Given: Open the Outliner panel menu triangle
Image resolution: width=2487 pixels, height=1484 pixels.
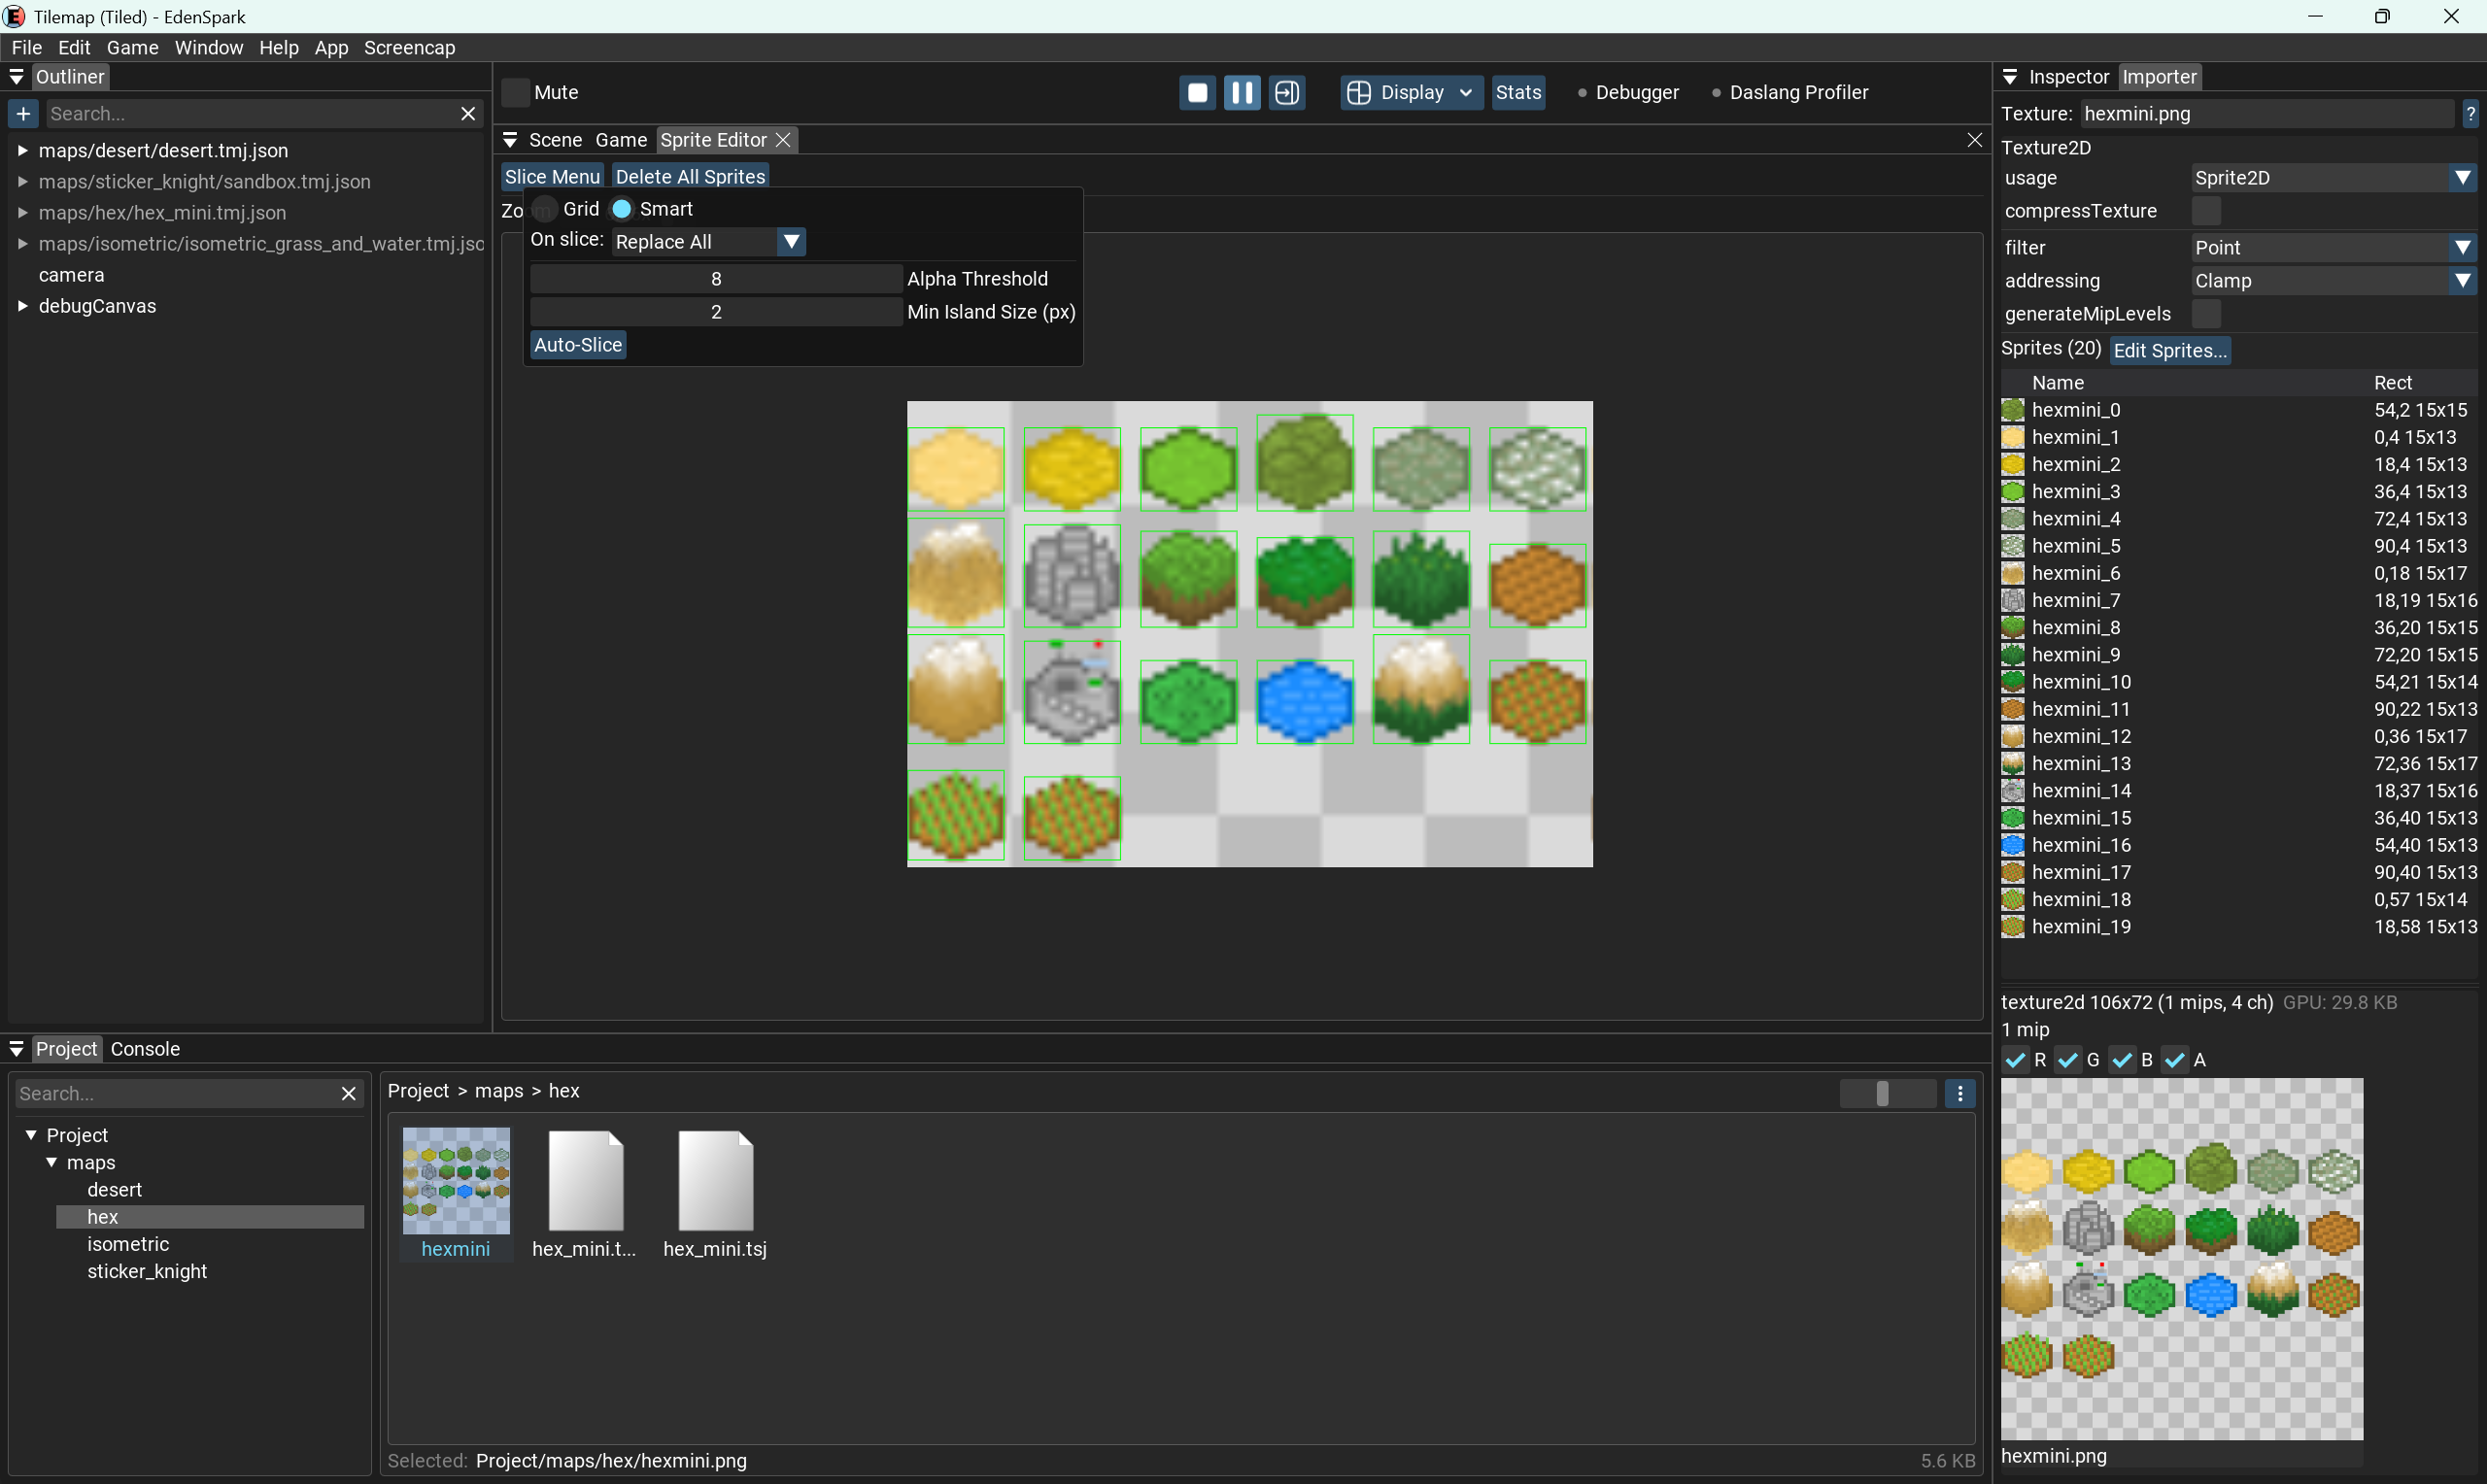Looking at the screenshot, I should [17, 77].
